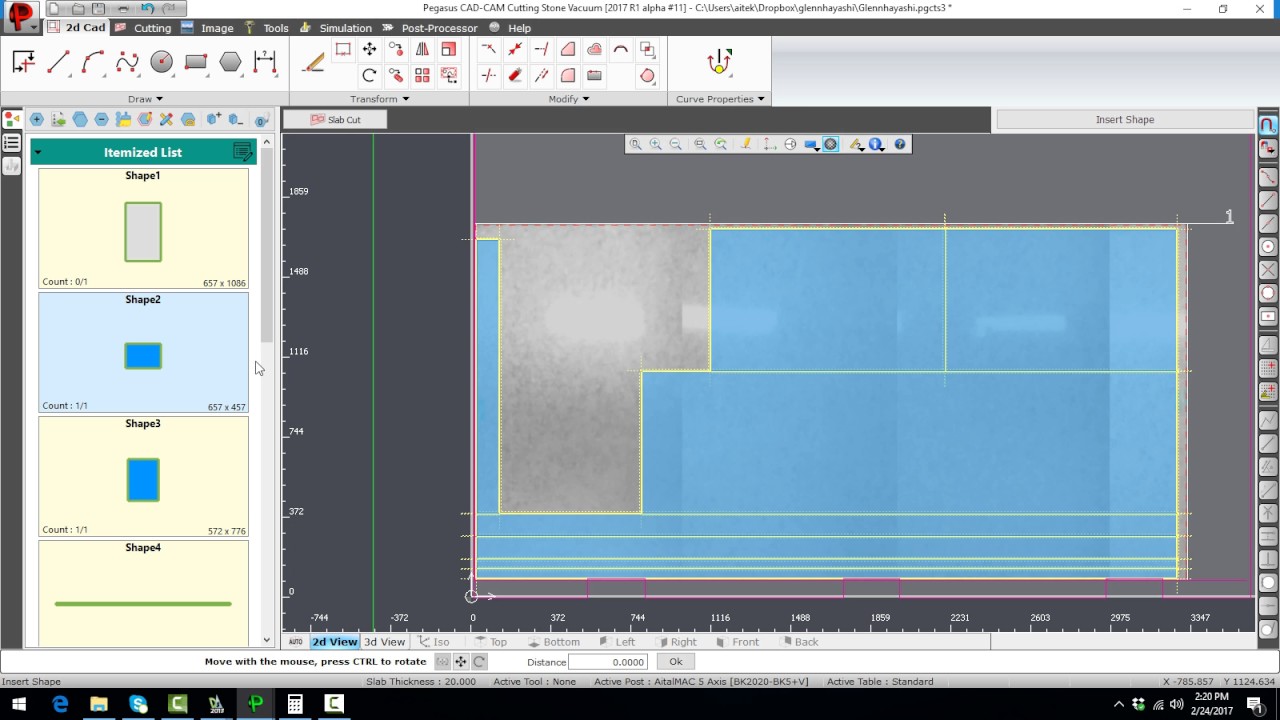Open File Explorer from the taskbar

coord(99,705)
